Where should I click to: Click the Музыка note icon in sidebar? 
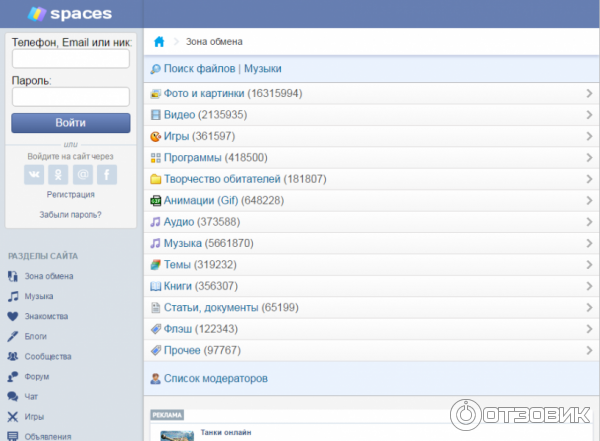pyautogui.click(x=13, y=296)
